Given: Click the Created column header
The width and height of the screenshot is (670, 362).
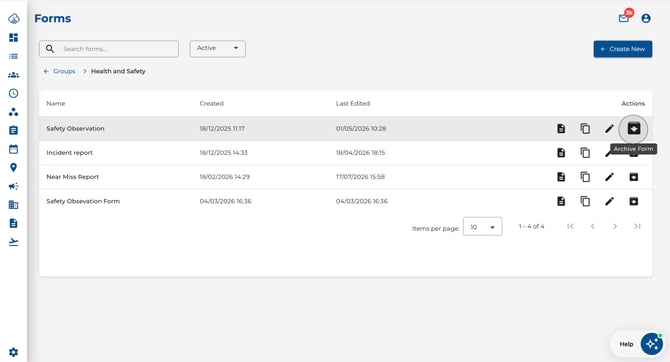Looking at the screenshot, I should tap(212, 103).
